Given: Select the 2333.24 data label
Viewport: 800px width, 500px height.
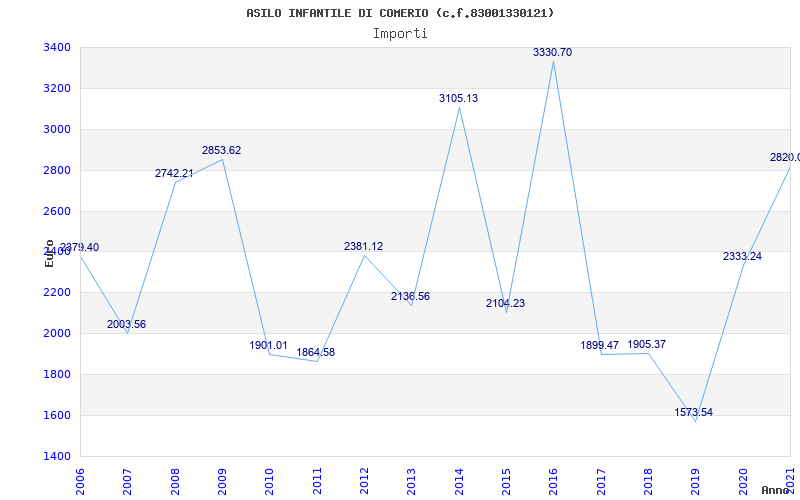Looking at the screenshot, I should 742,256.
